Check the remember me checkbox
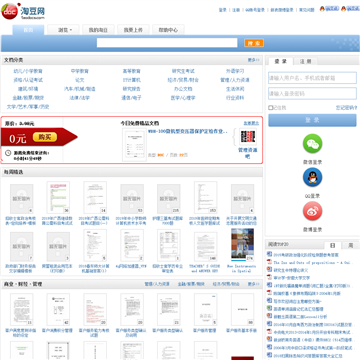 [x=271, y=108]
